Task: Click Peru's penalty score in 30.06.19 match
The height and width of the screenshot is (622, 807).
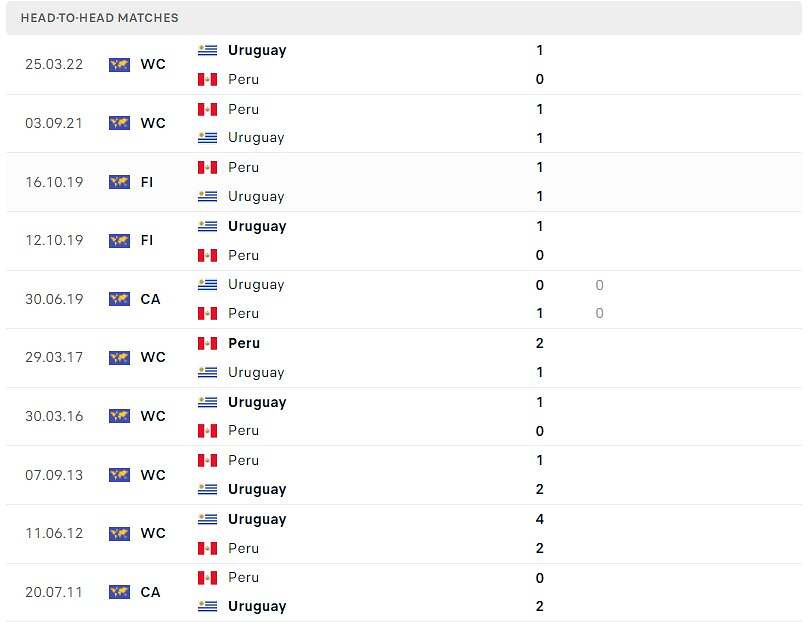Action: click(599, 313)
